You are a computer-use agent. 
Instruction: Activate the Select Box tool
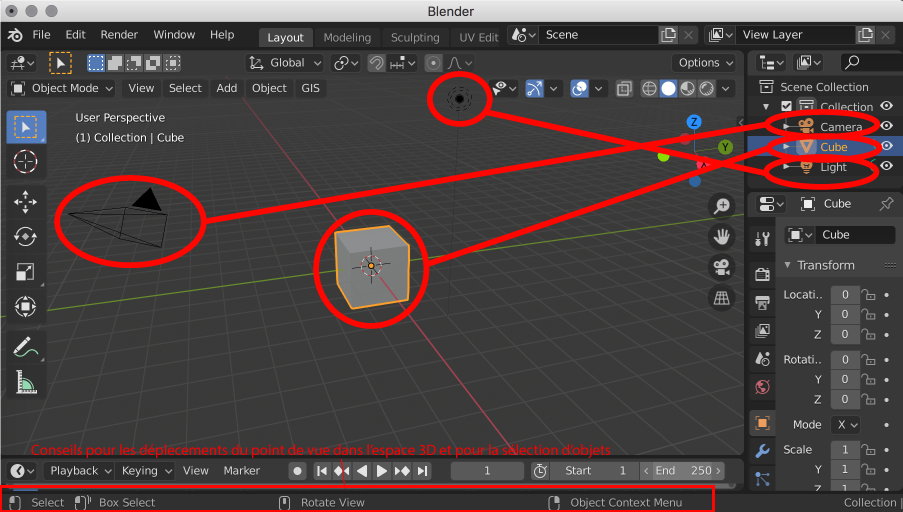point(25,127)
